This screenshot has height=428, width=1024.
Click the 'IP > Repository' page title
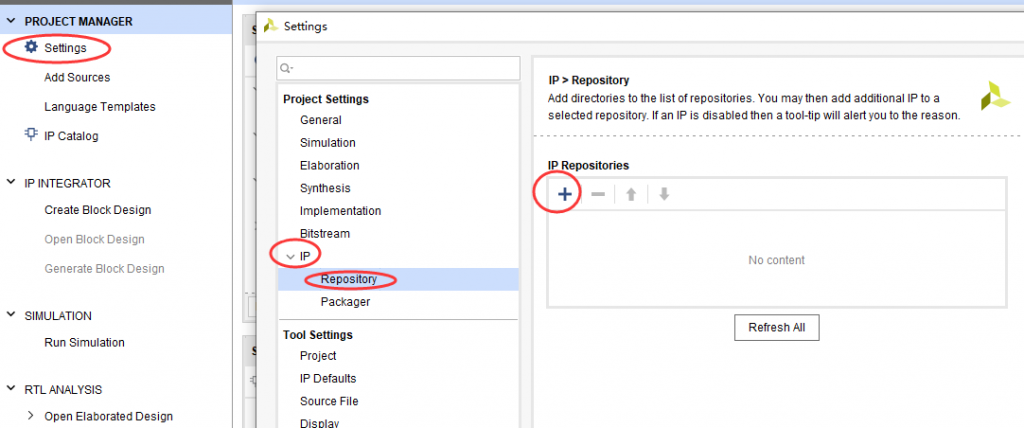point(588,80)
